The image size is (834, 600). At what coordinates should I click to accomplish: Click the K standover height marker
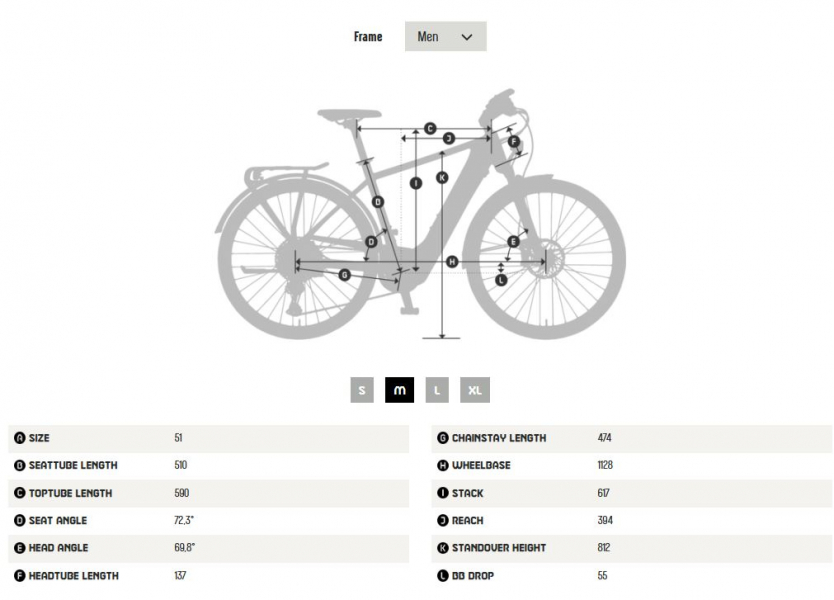pyautogui.click(x=442, y=177)
